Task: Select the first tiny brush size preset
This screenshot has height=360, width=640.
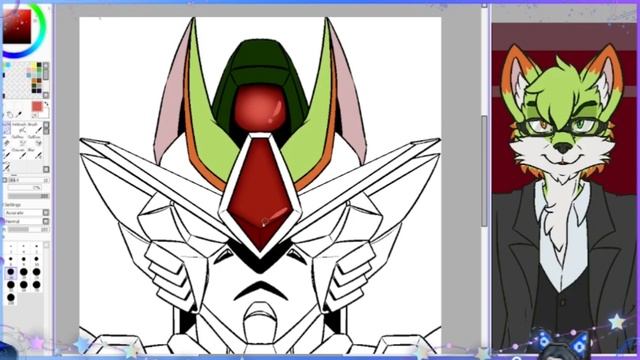Action: (11, 247)
